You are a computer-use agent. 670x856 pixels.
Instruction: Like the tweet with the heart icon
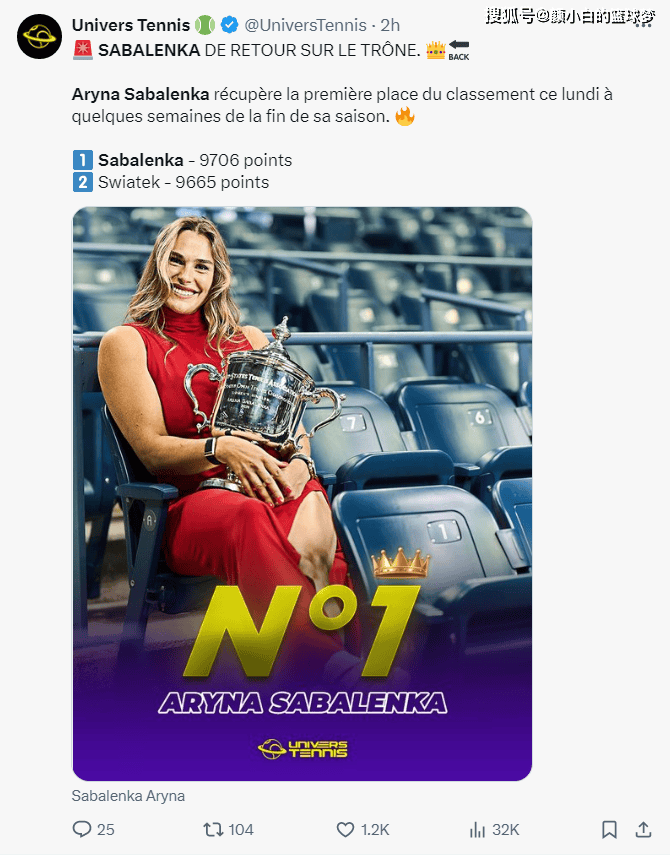coord(345,829)
